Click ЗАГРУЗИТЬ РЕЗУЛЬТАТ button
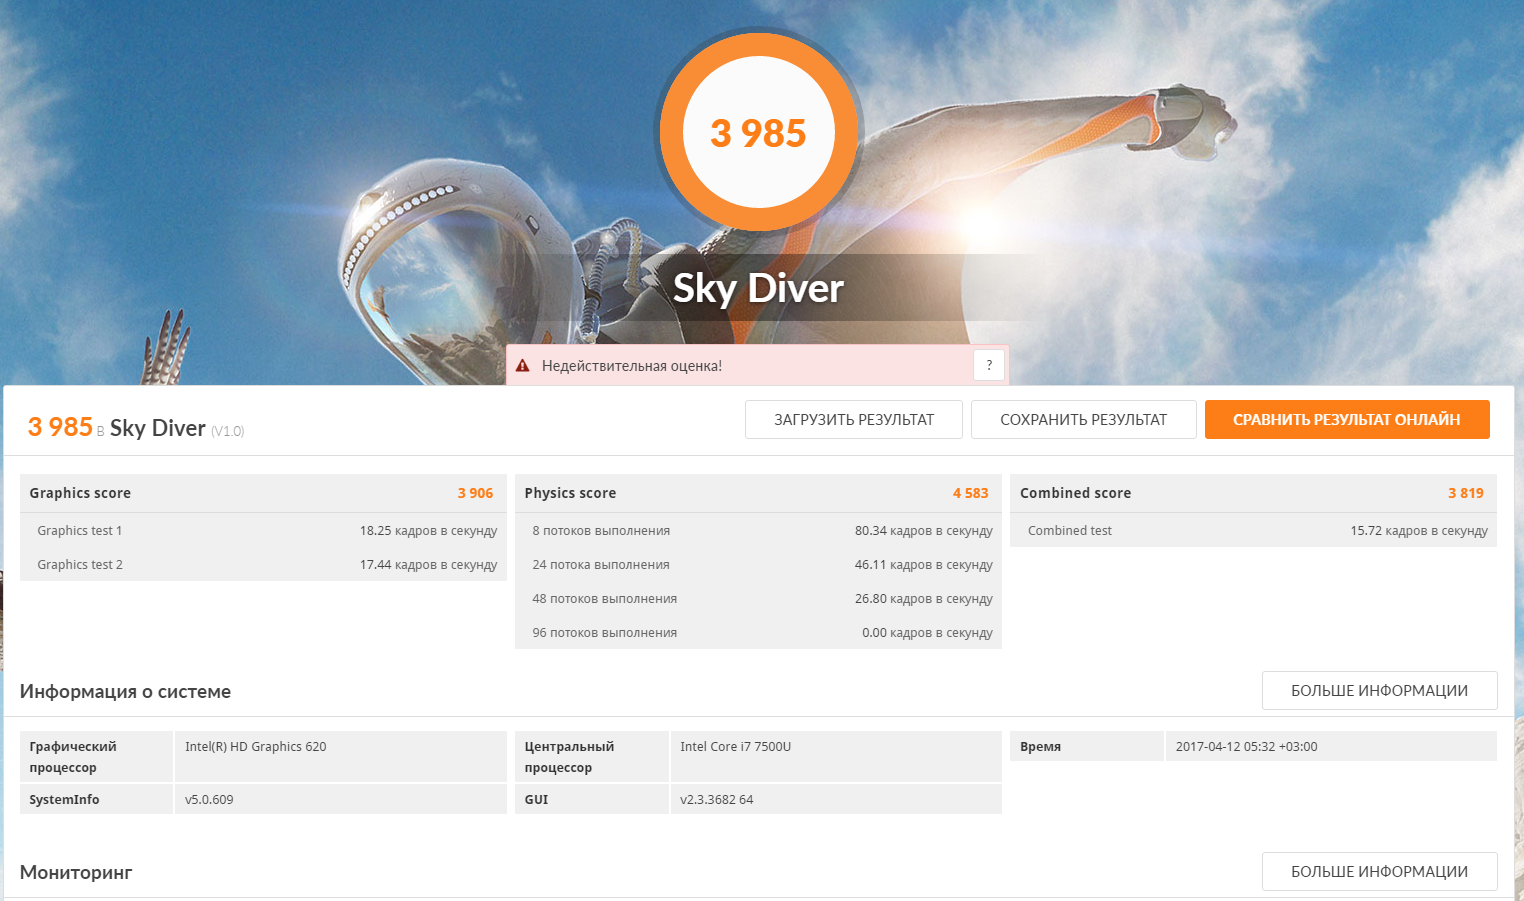This screenshot has width=1524, height=901. tap(854, 420)
